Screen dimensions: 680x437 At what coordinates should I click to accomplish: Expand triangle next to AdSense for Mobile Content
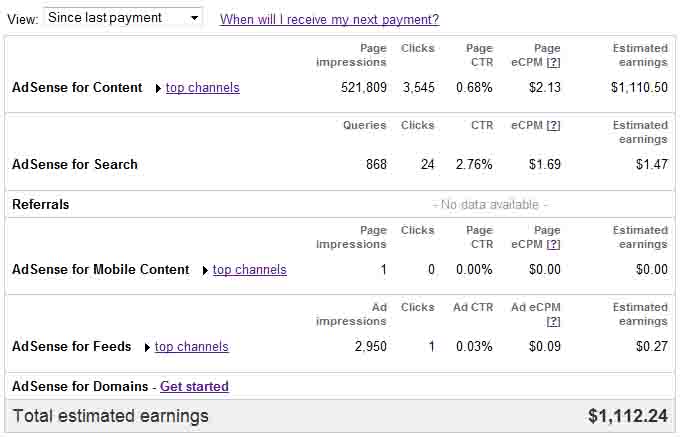[x=205, y=271]
